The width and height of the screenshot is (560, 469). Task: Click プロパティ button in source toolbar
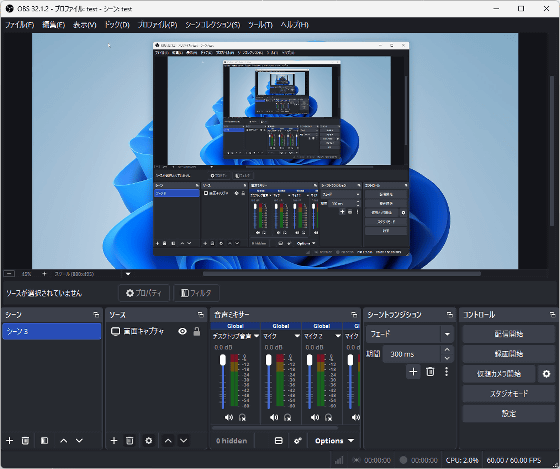[x=144, y=293]
